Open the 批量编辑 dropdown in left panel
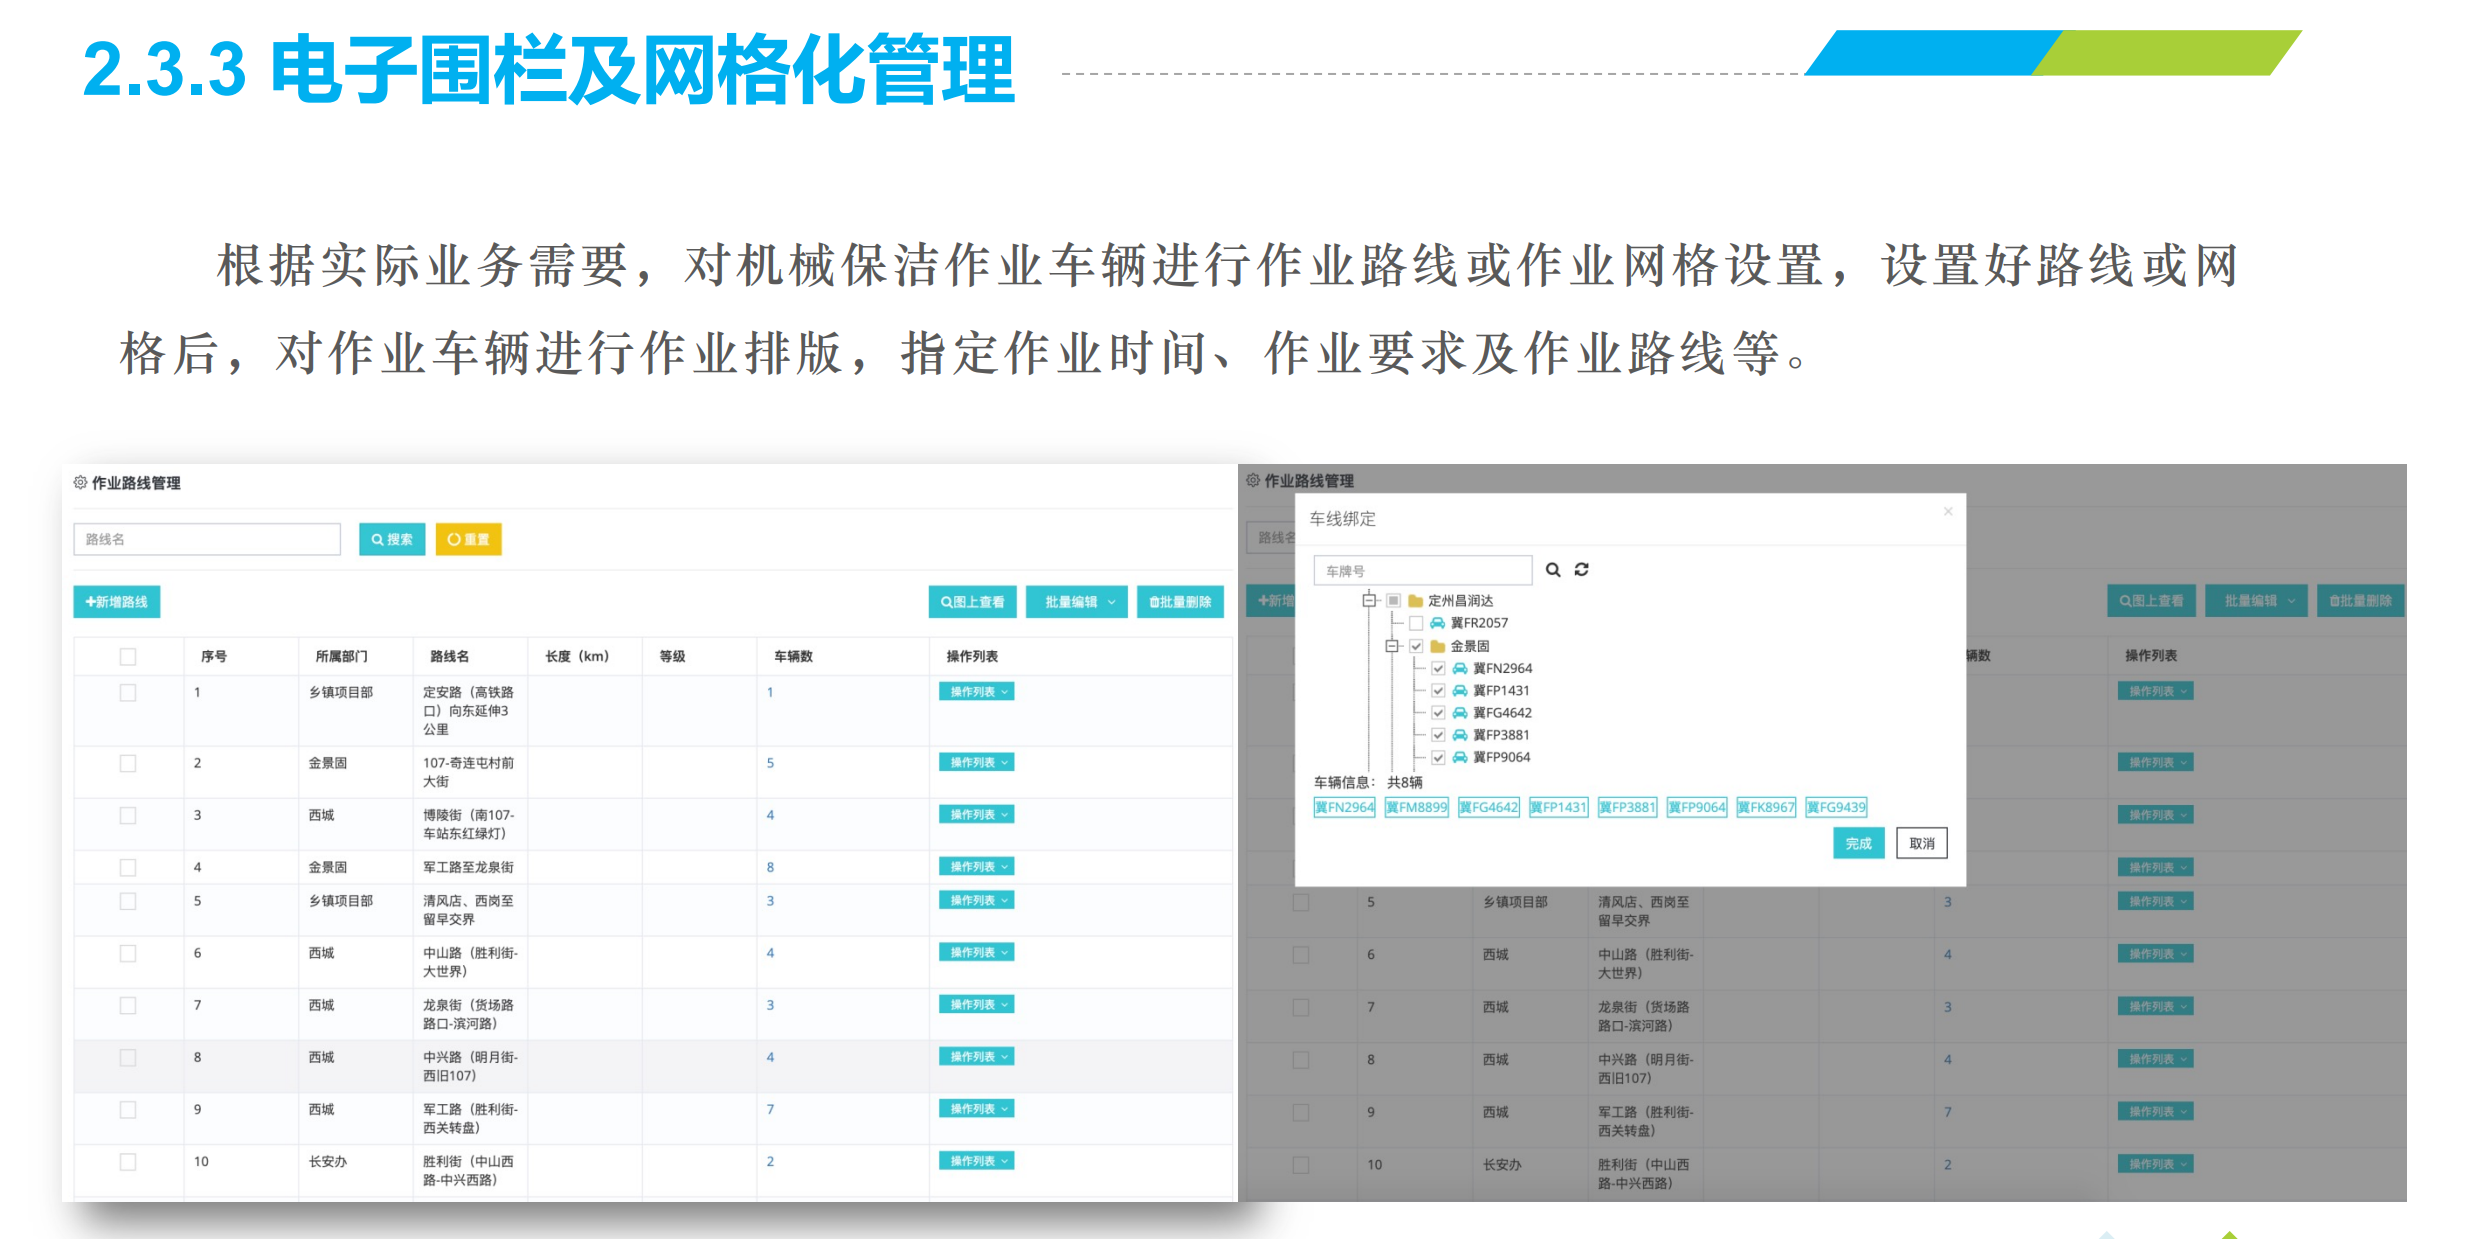2471x1239 pixels. [1077, 602]
